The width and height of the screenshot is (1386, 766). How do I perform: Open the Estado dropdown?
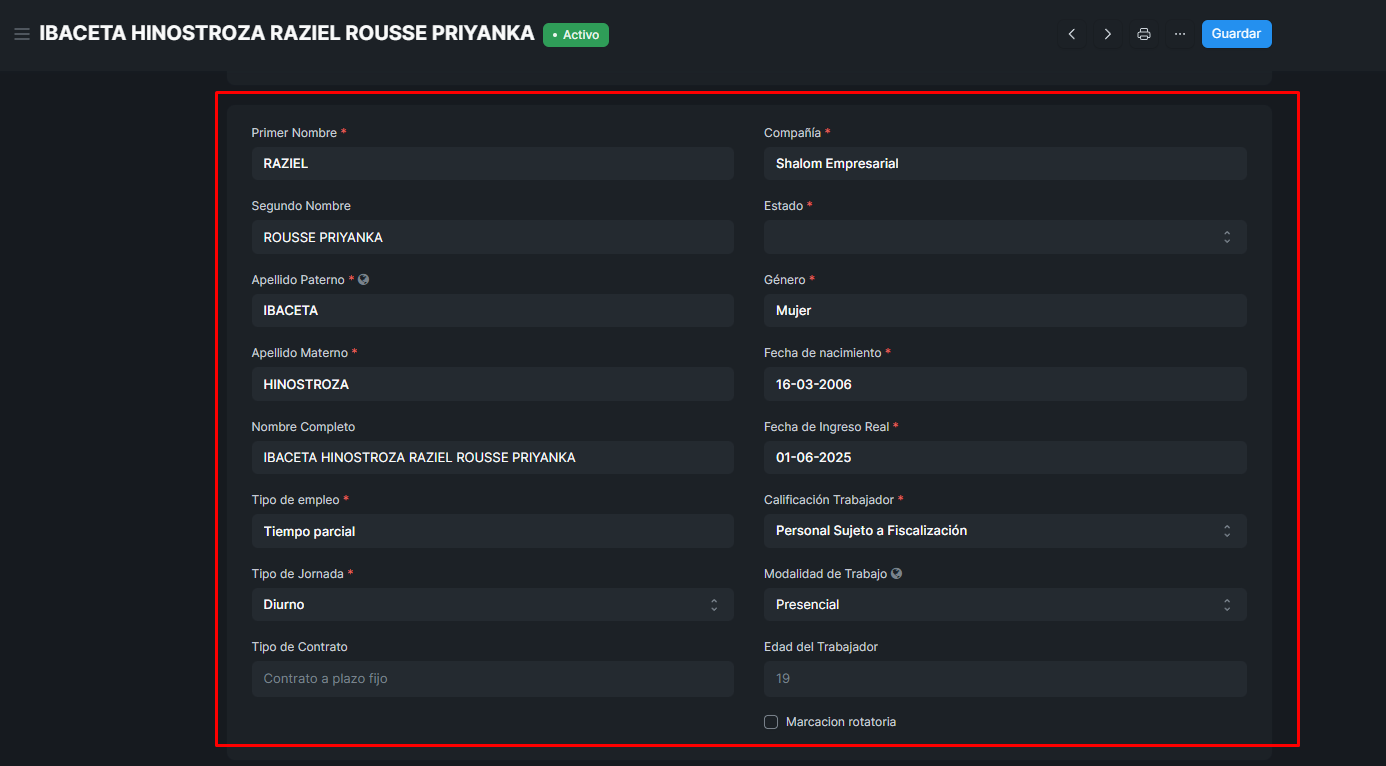[1004, 237]
